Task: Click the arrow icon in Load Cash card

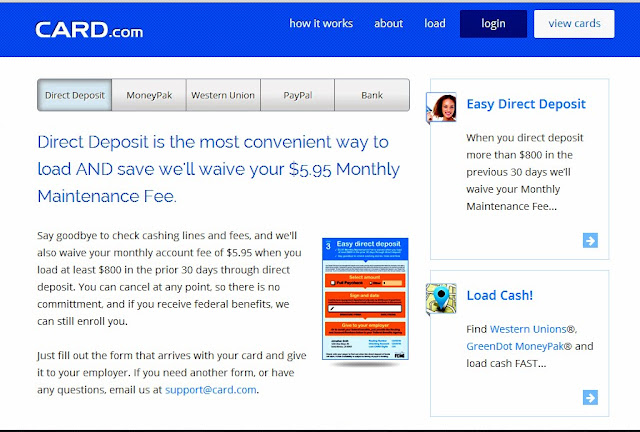Action: tap(590, 397)
